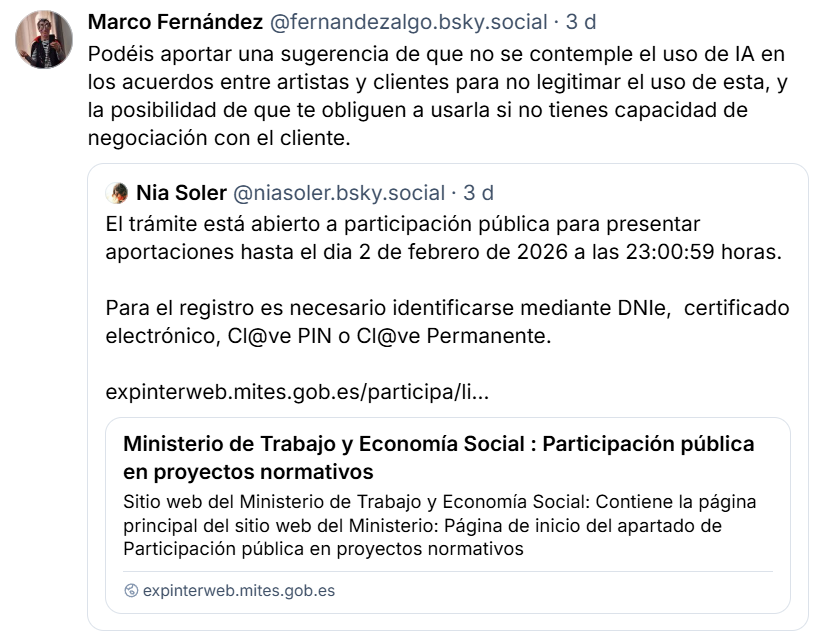Click Nia Soler's small avatar icon
The width and height of the screenshot is (826, 640).
click(x=117, y=193)
